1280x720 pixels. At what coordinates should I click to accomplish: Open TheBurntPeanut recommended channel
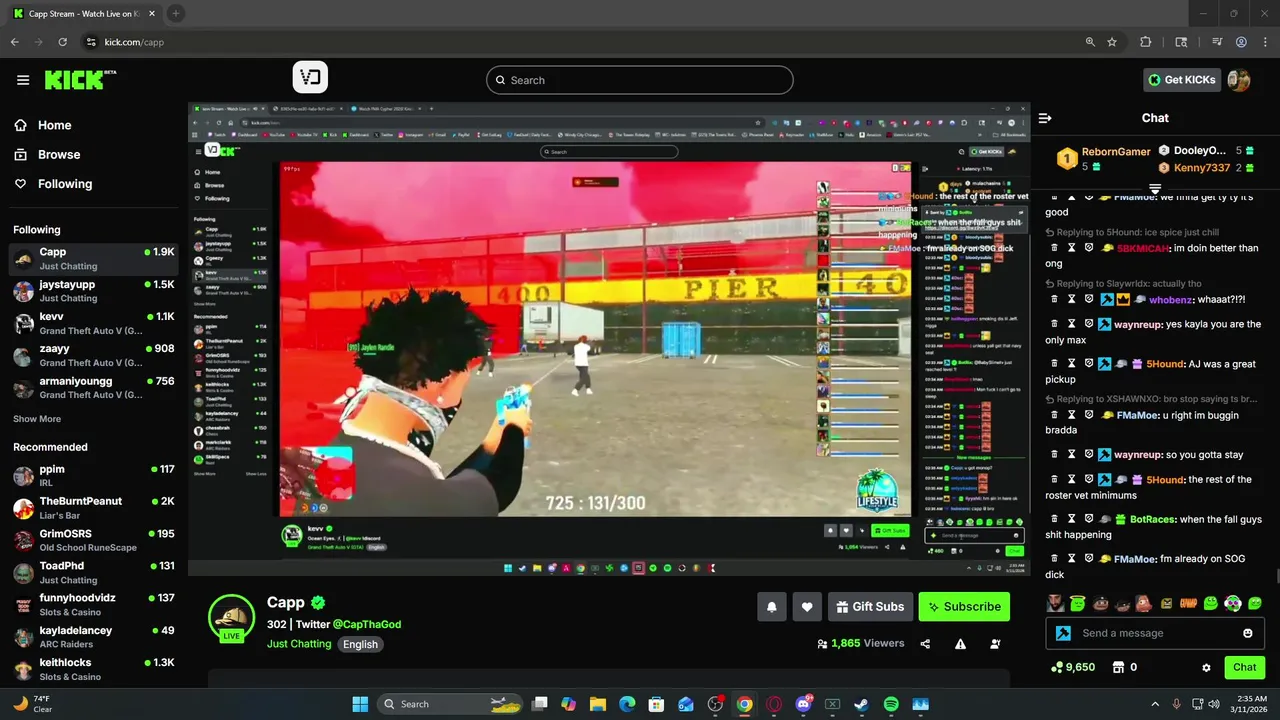pyautogui.click(x=93, y=507)
